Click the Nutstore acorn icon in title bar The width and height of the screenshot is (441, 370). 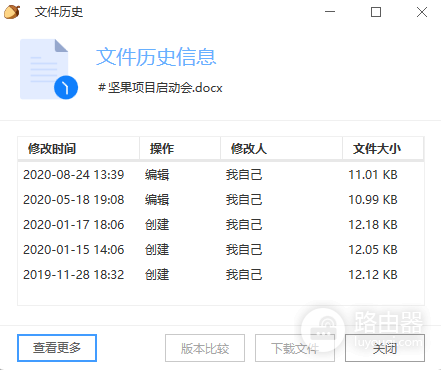click(12, 12)
